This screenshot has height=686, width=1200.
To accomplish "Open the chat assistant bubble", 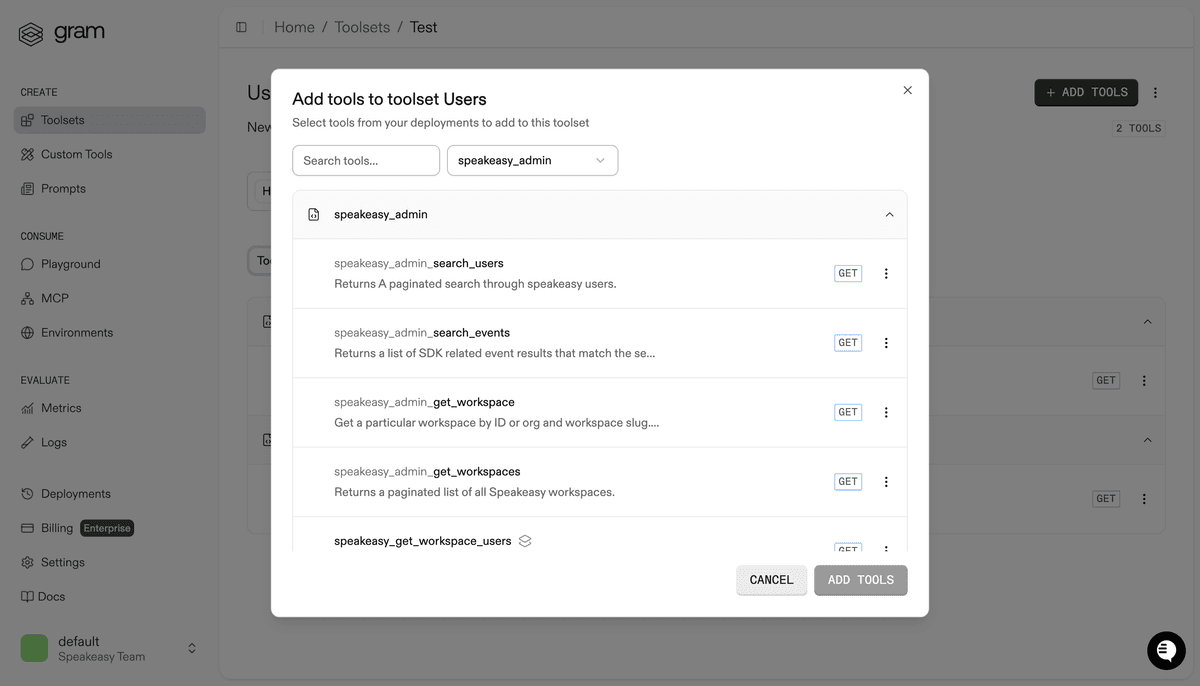I will tap(1166, 650).
